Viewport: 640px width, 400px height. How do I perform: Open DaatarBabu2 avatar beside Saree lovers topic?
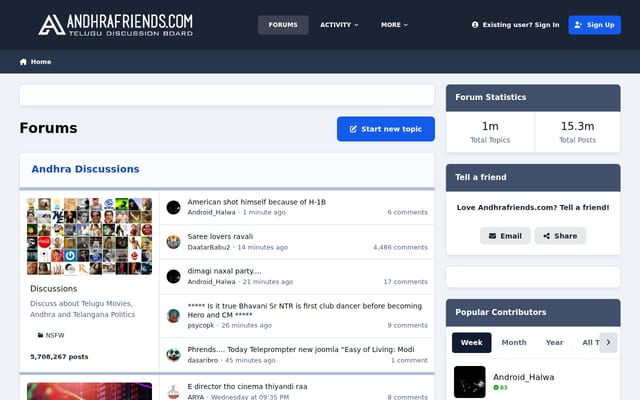click(173, 242)
